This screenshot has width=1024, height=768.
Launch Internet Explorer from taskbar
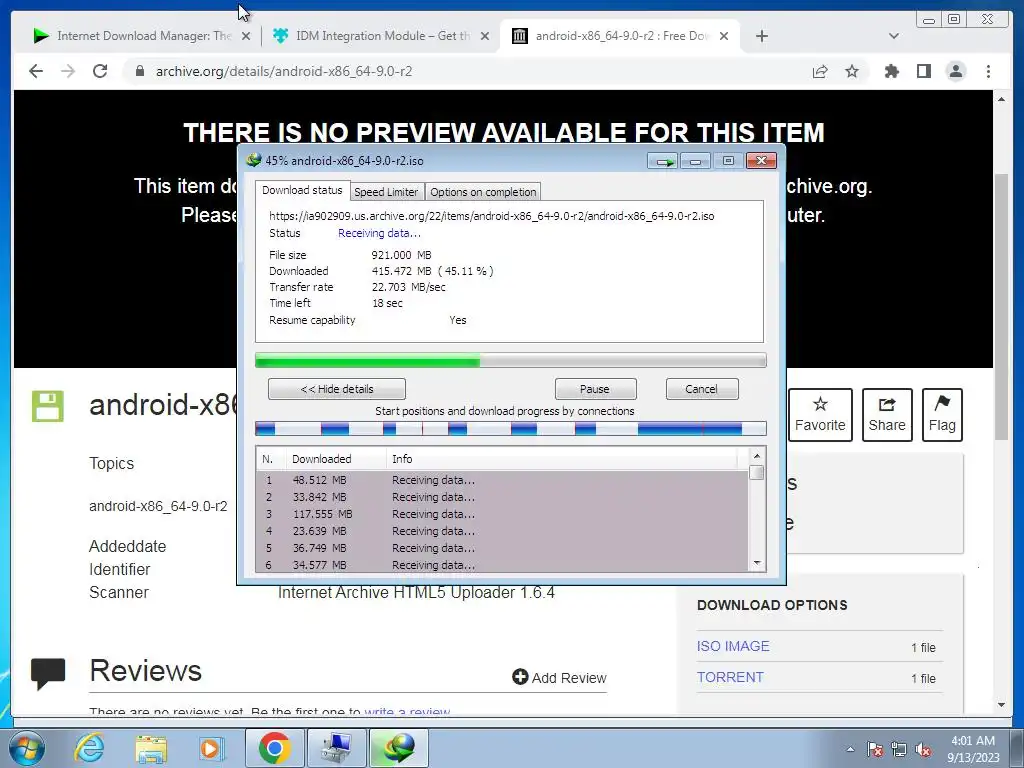89,748
